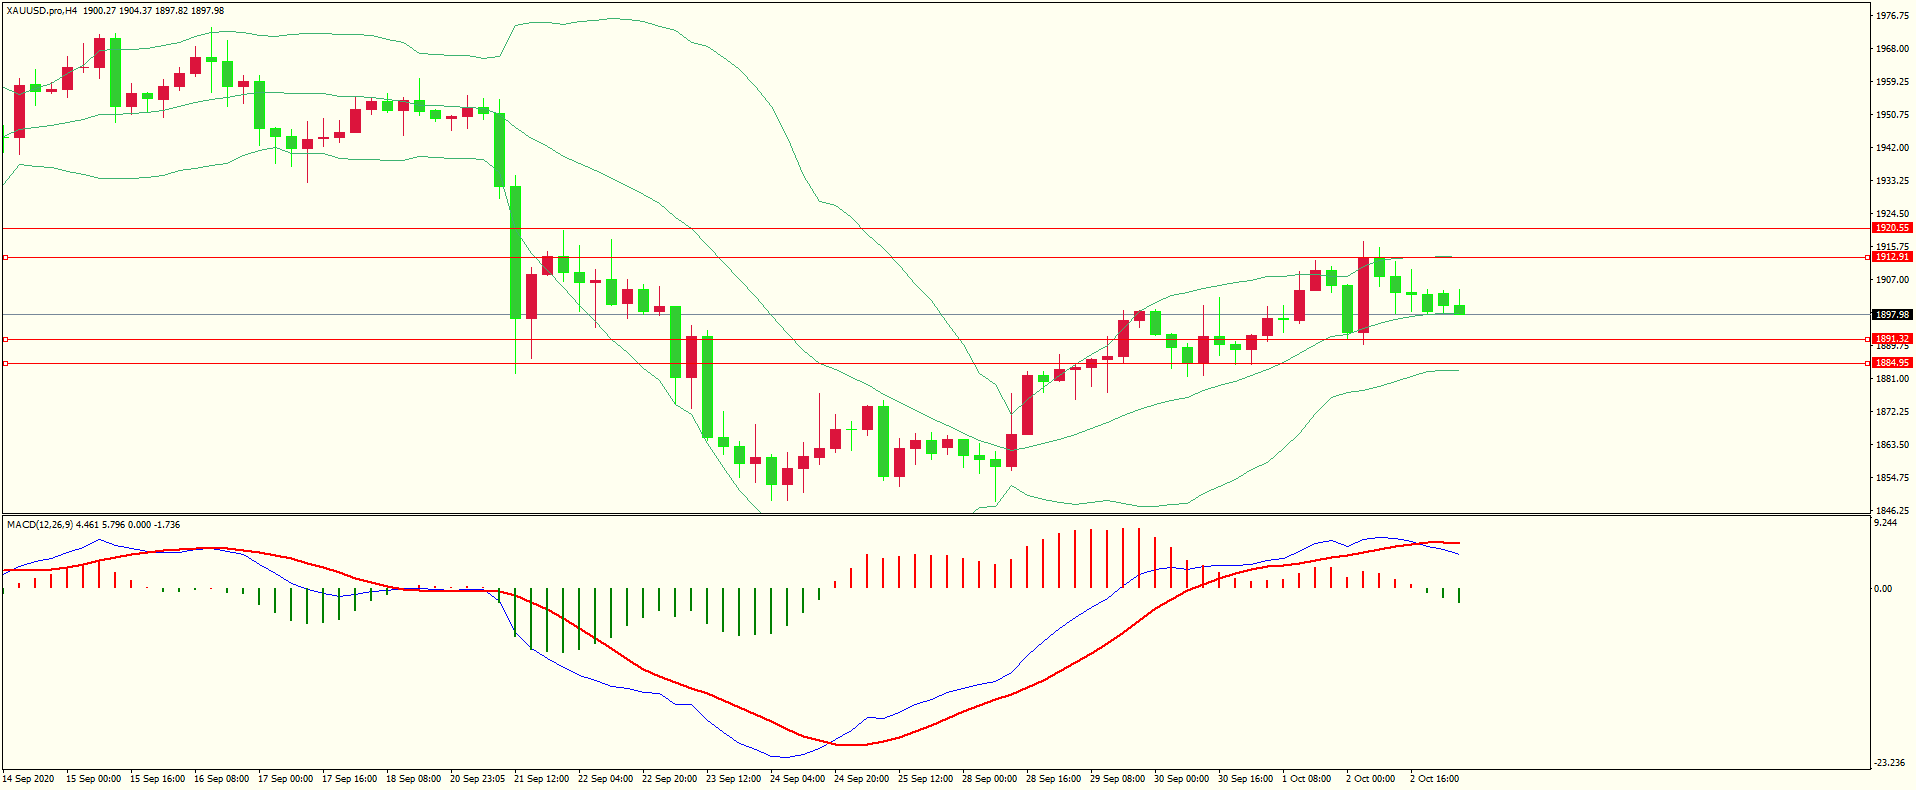1916x790 pixels.
Task: Click the 1907.00 price scale value
Action: (1892, 280)
